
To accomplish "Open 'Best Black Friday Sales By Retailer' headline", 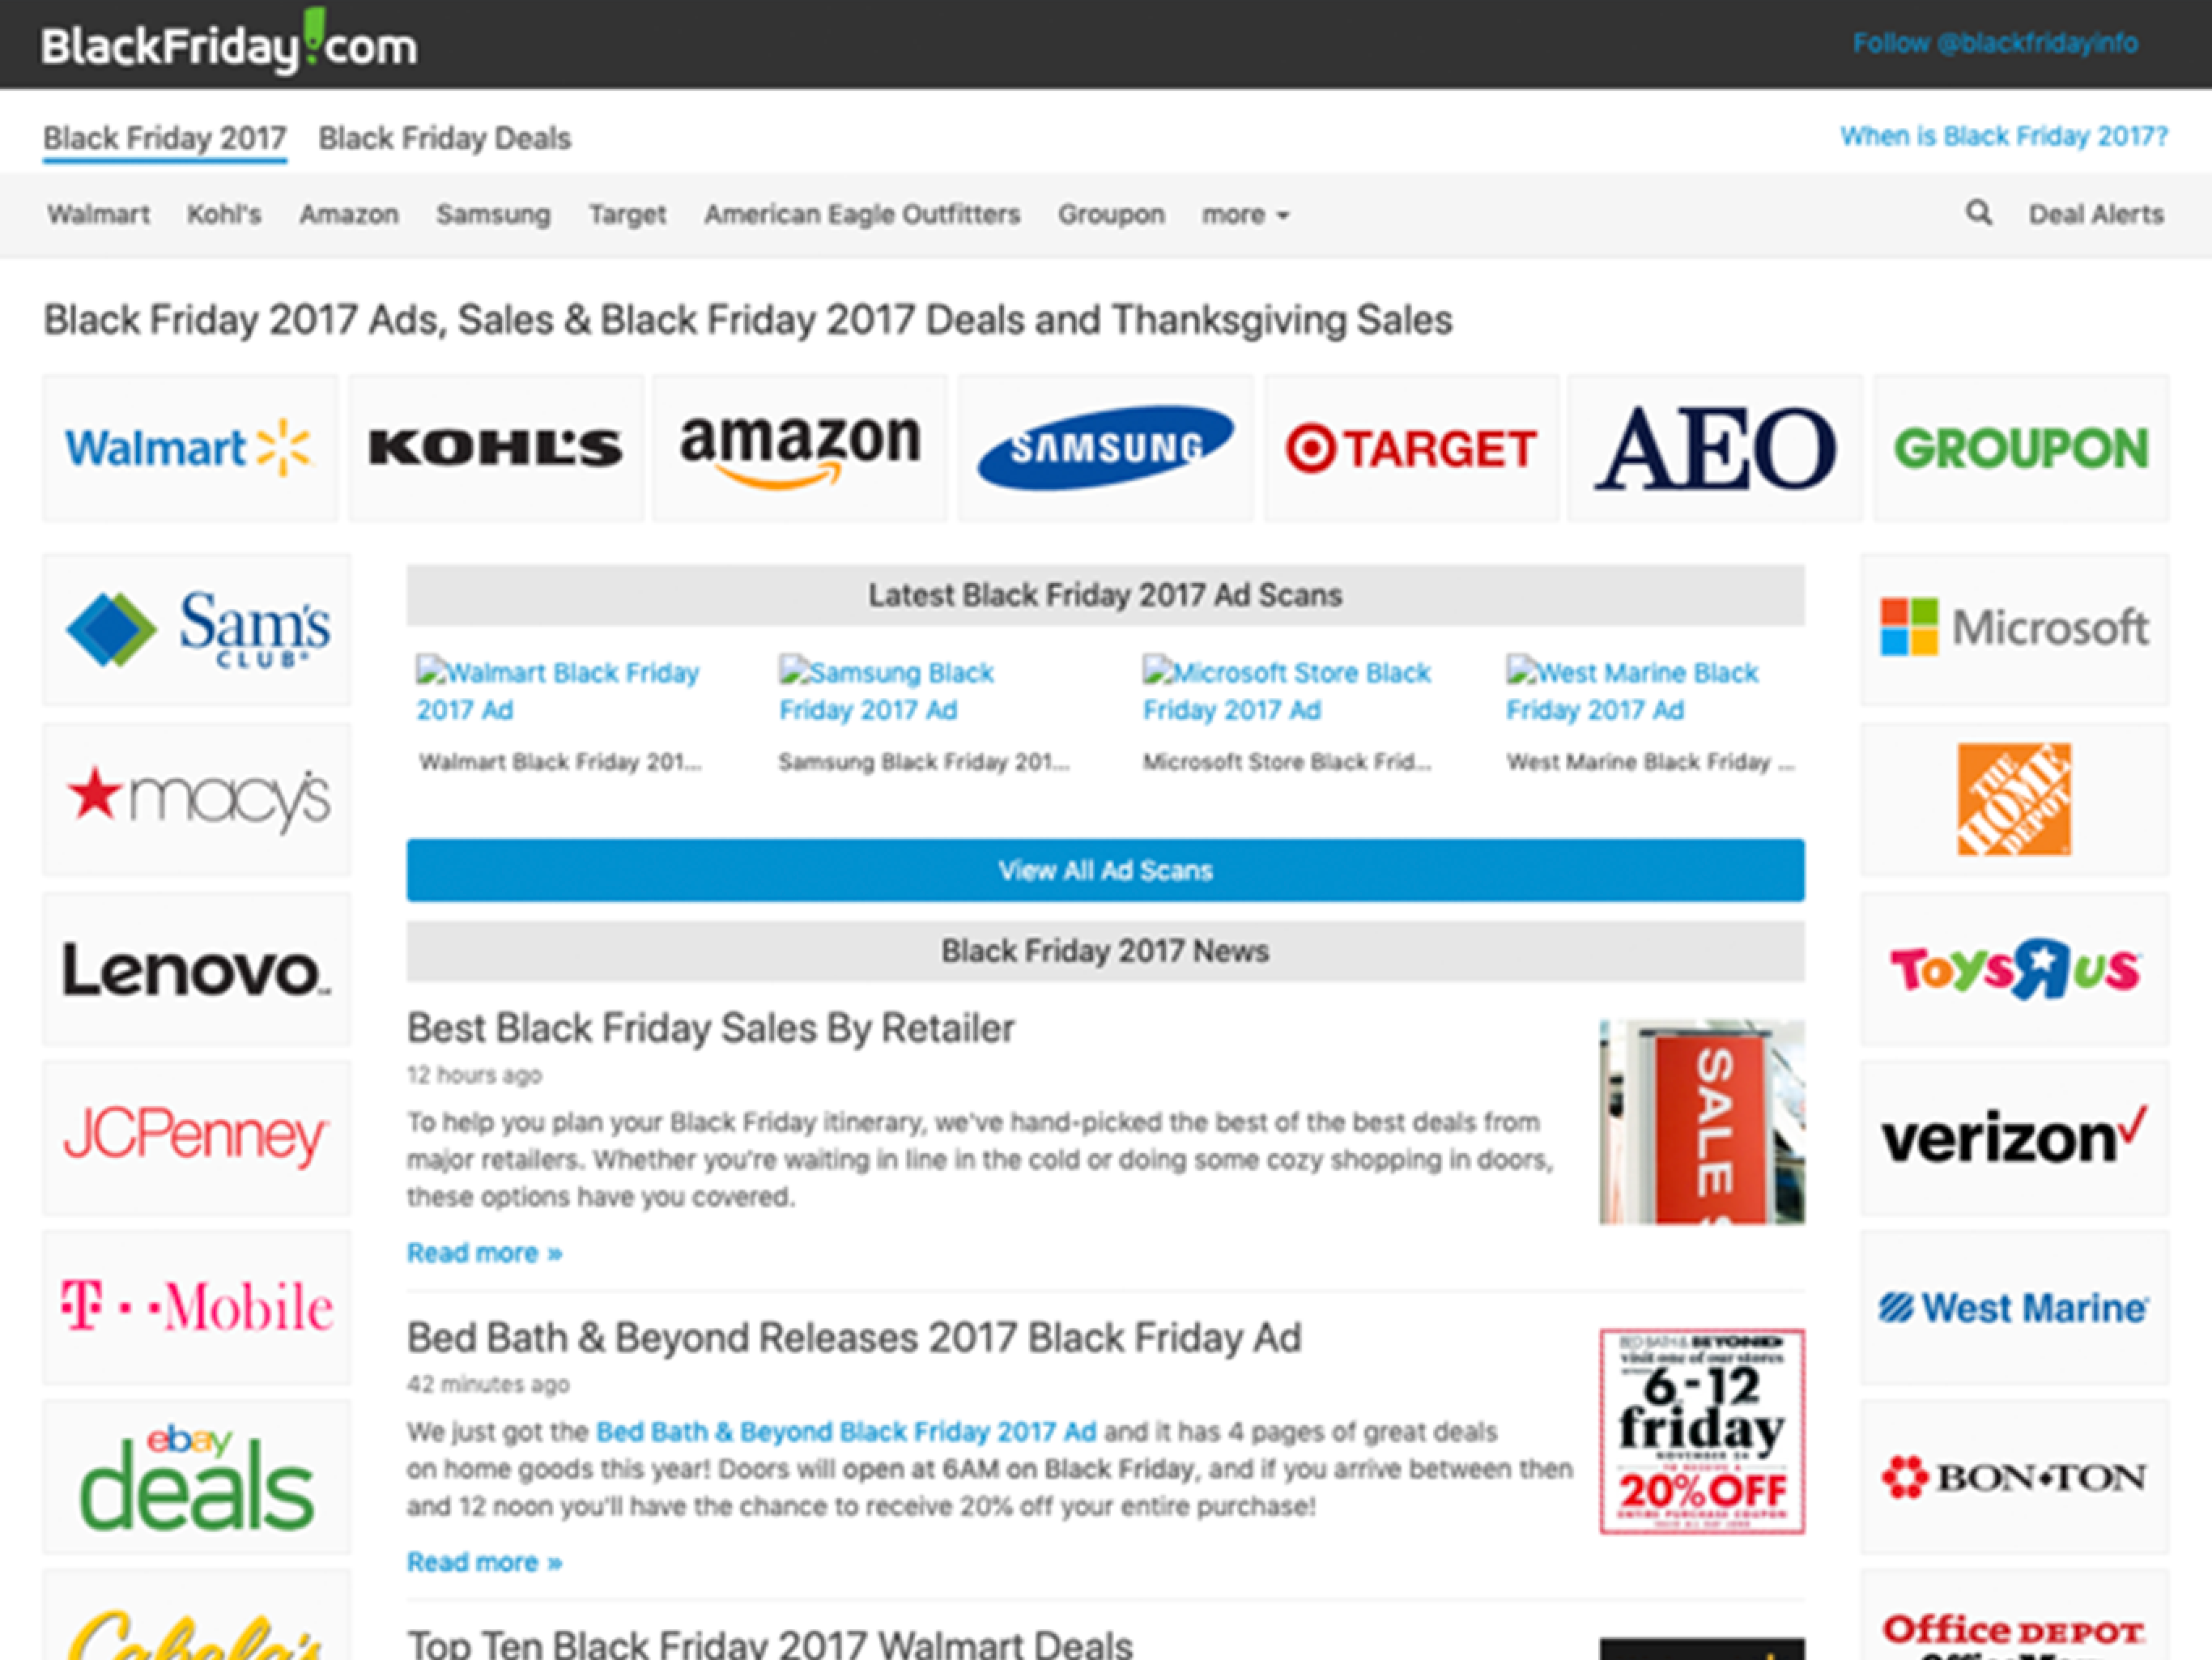I will [x=711, y=1028].
